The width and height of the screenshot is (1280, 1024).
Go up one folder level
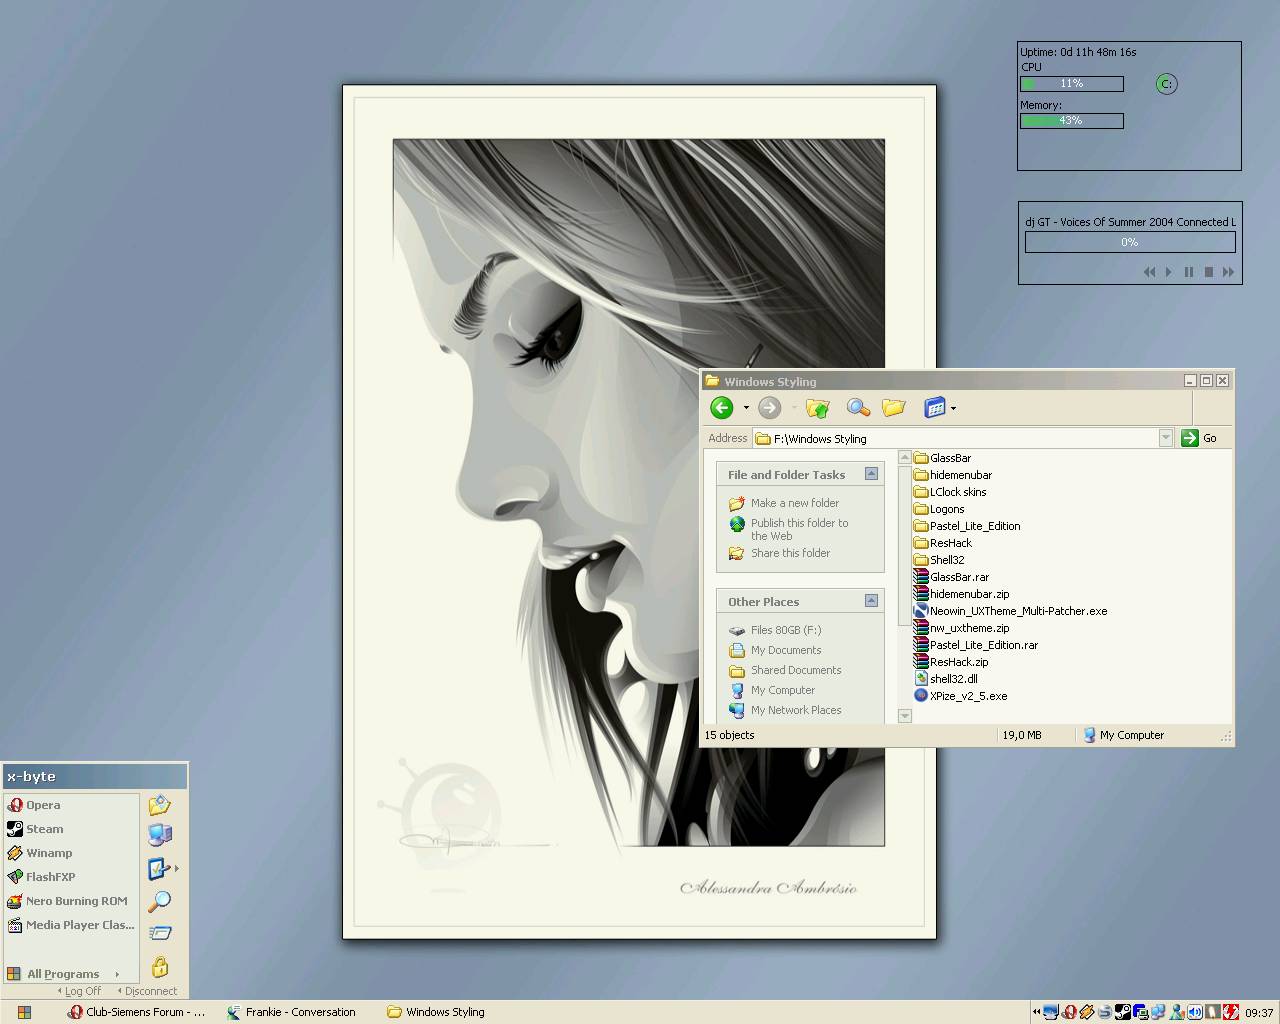(x=817, y=407)
